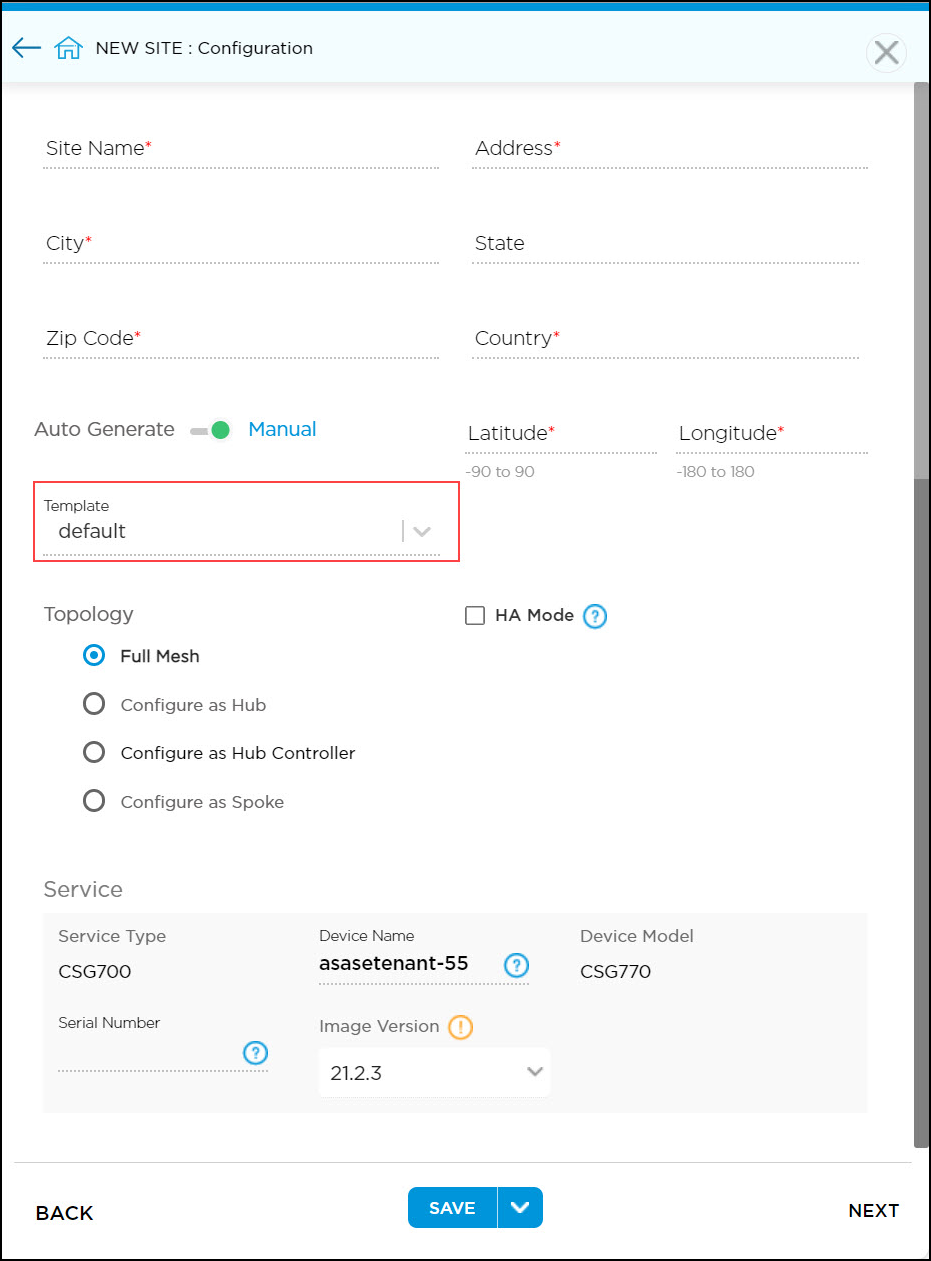This screenshot has height=1261, width=931.
Task: Select the Full Mesh topology
Action: (93, 655)
